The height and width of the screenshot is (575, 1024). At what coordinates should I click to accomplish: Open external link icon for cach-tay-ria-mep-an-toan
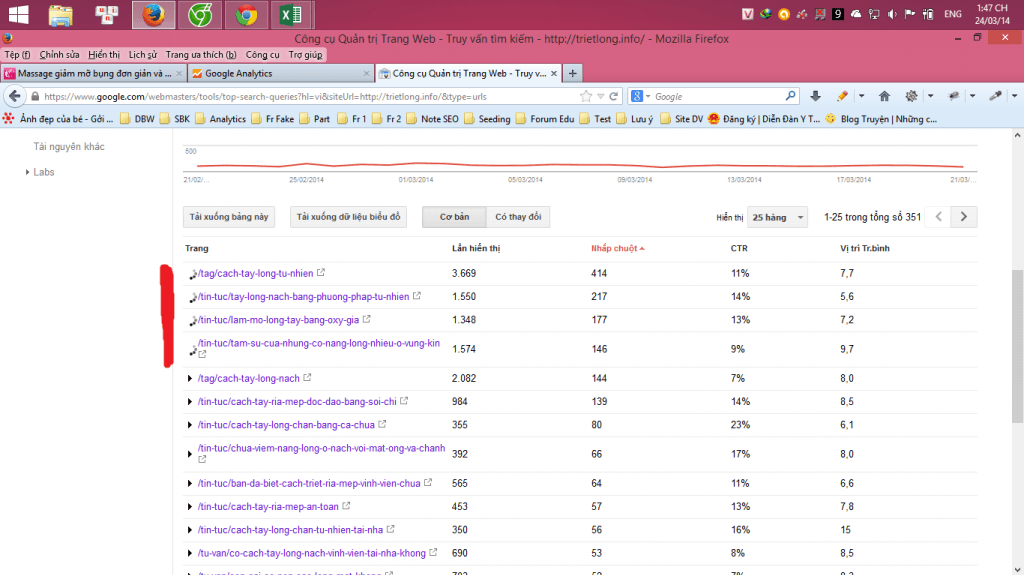tap(346, 506)
